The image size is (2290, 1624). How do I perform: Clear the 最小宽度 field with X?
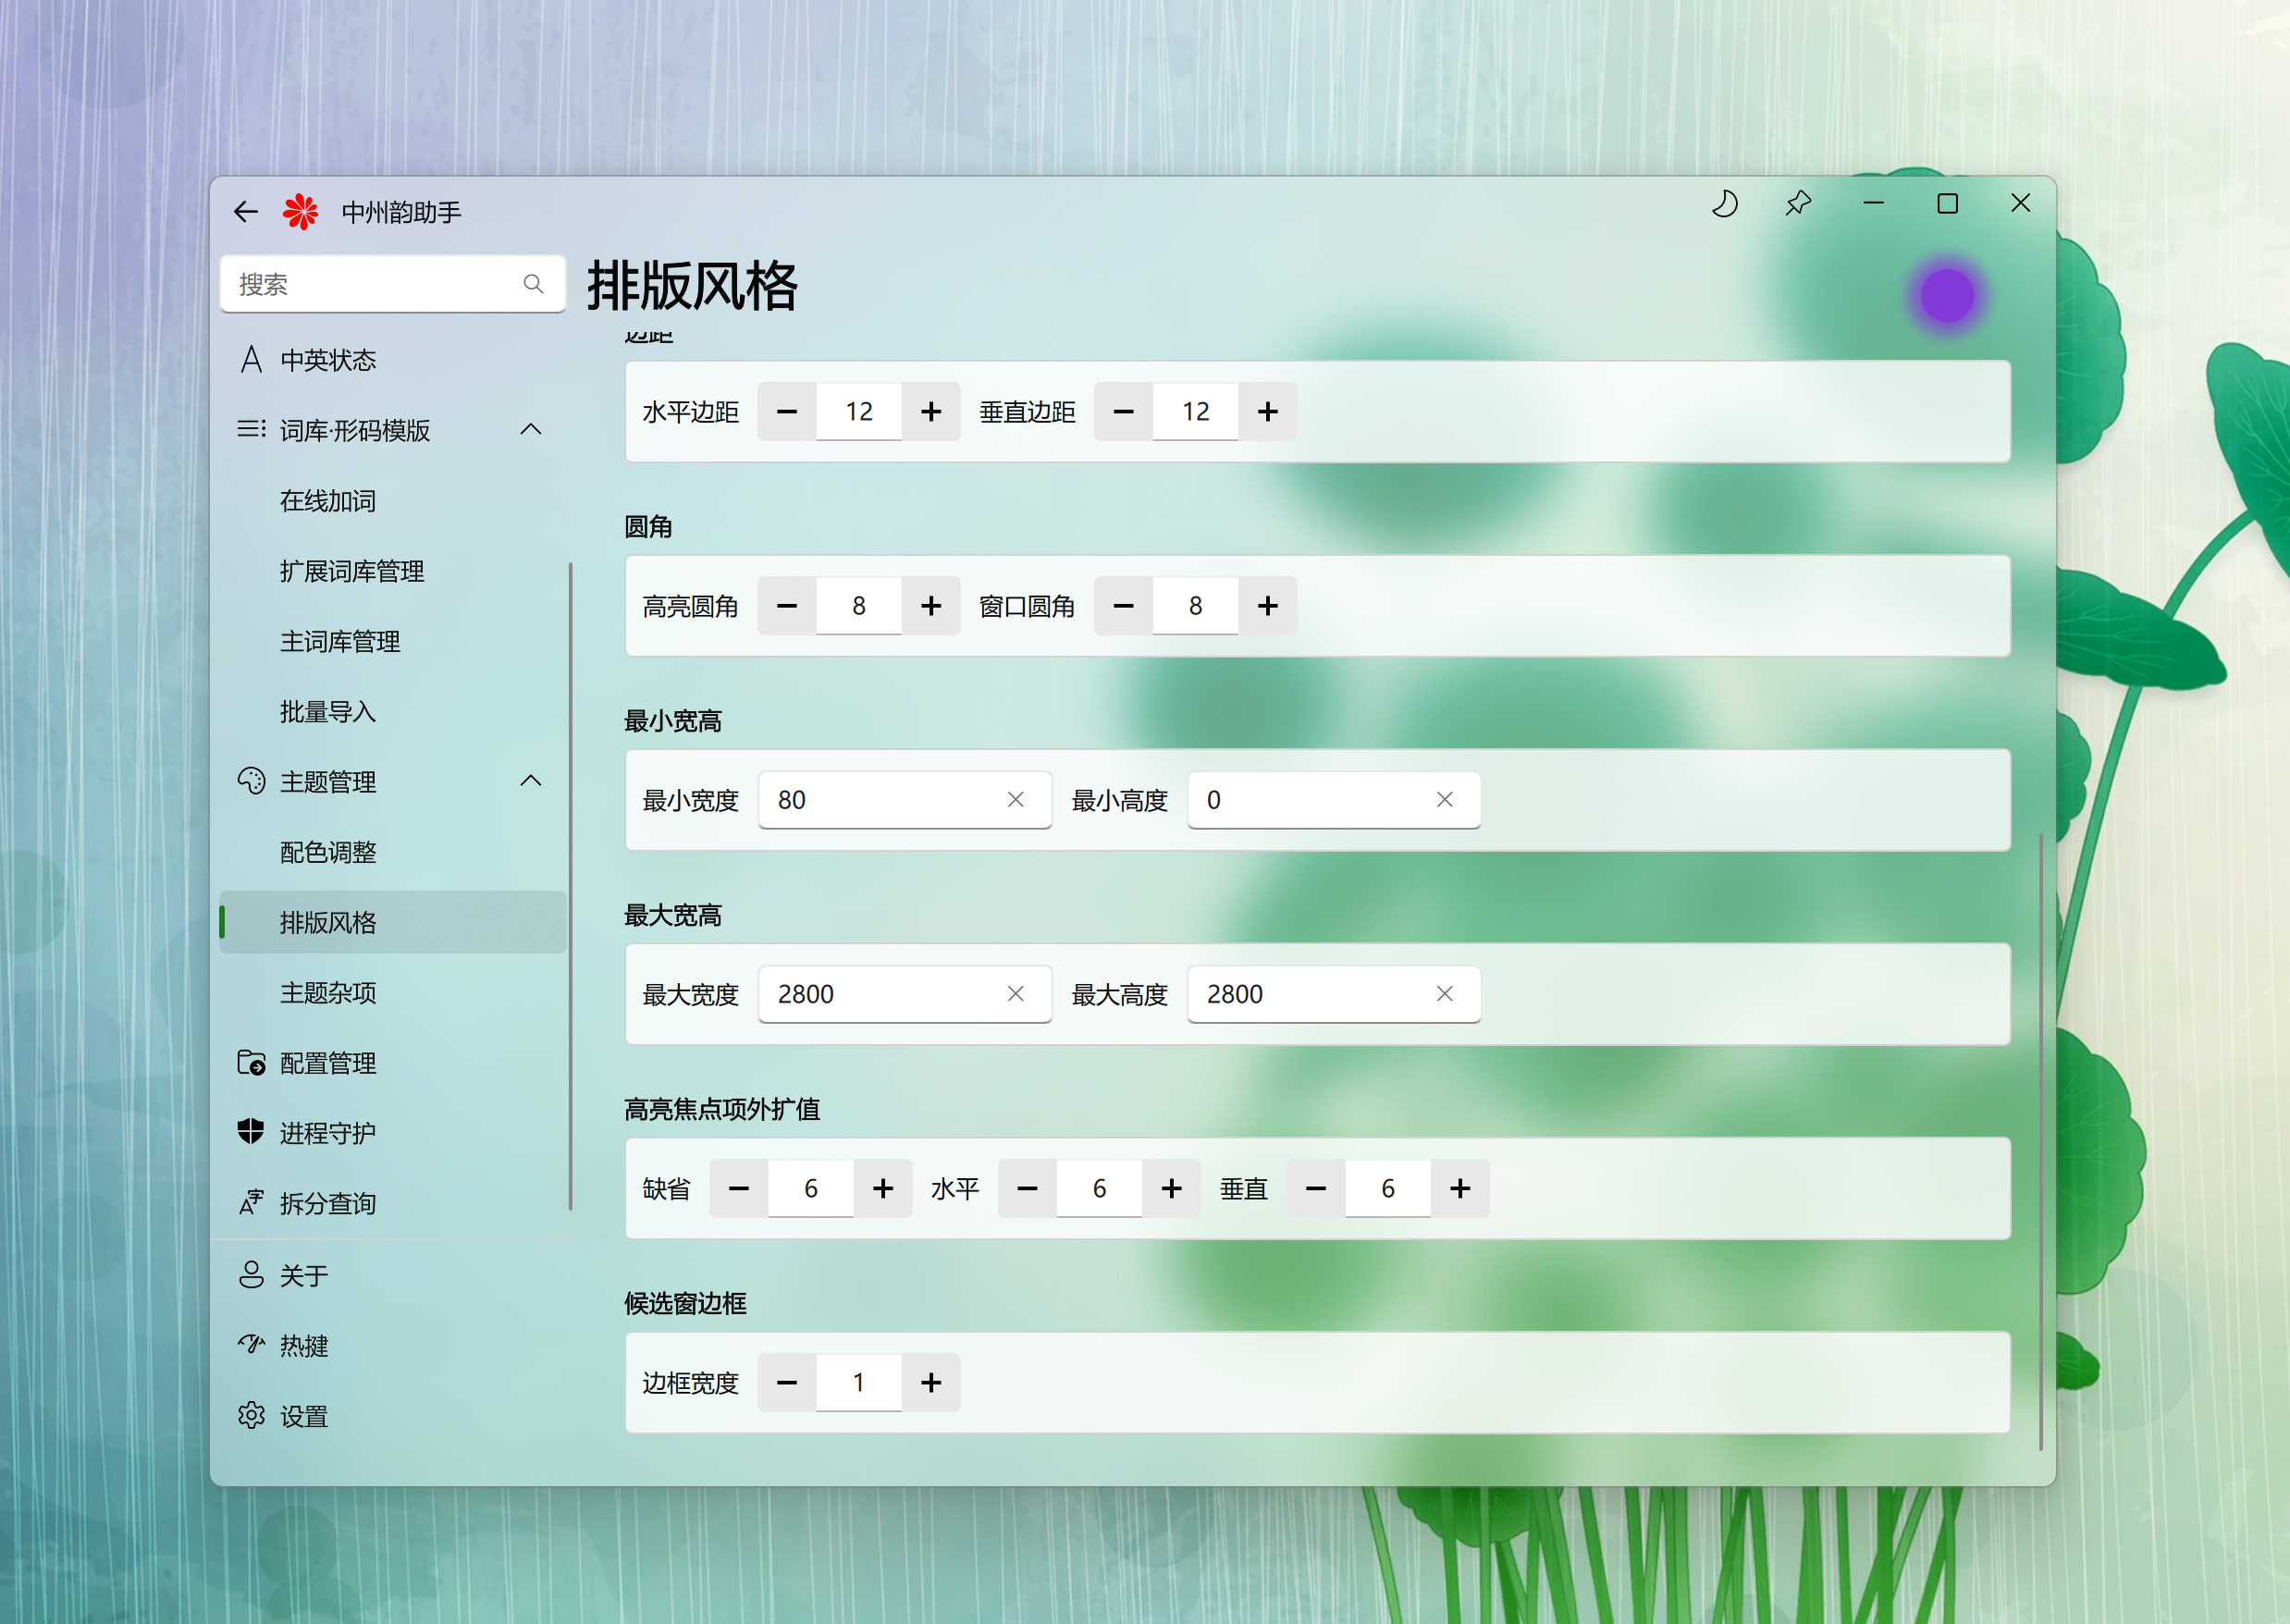click(x=1015, y=800)
